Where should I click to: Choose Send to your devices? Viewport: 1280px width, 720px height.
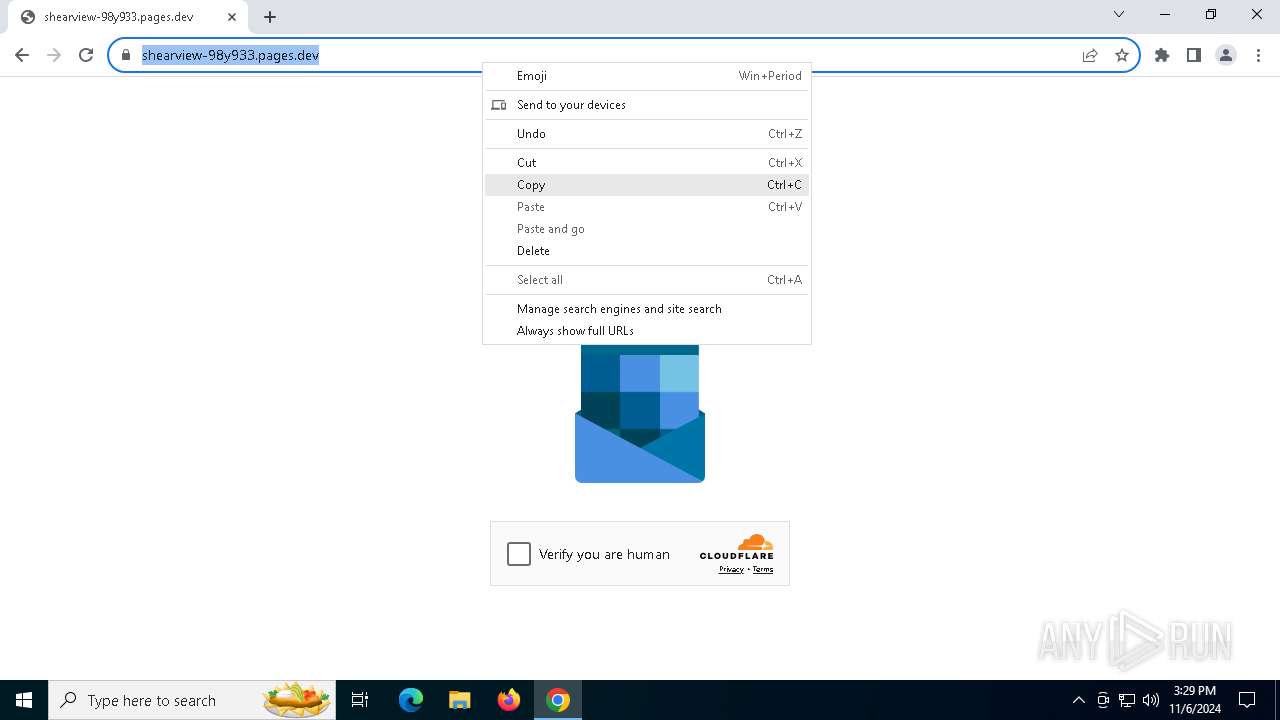pos(647,105)
